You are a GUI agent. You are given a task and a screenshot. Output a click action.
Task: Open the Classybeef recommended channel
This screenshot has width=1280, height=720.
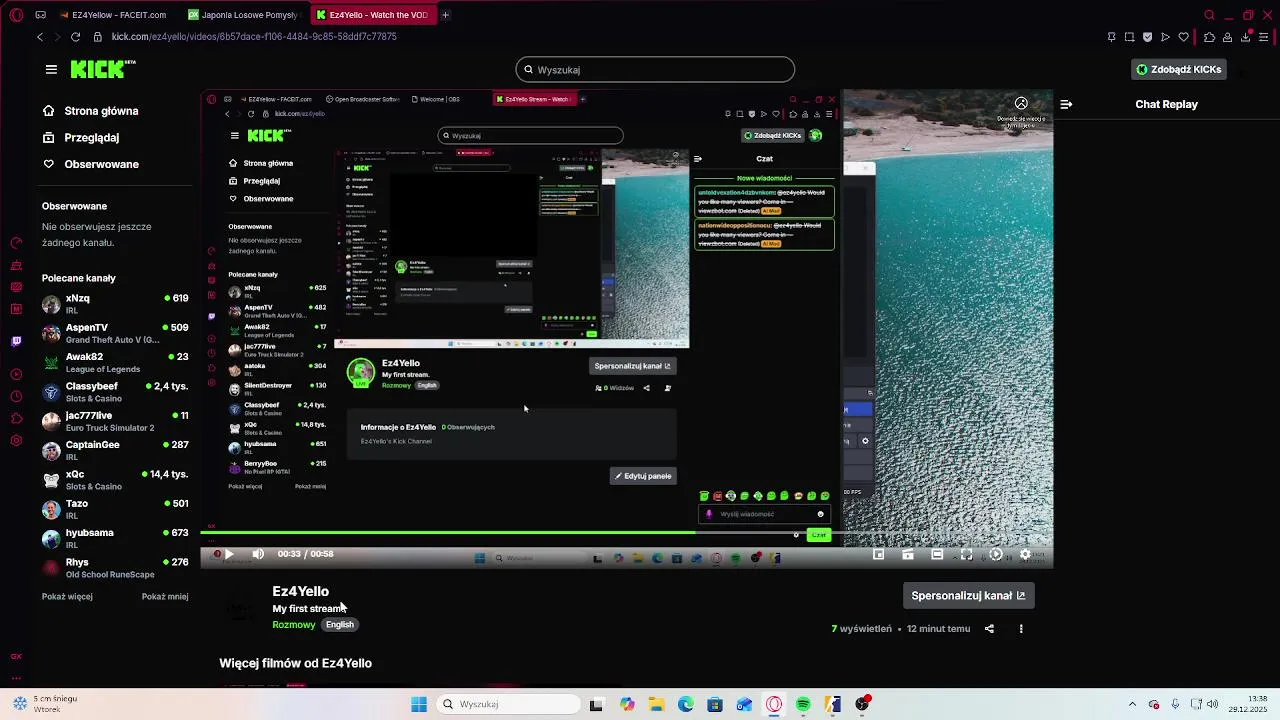click(115, 392)
